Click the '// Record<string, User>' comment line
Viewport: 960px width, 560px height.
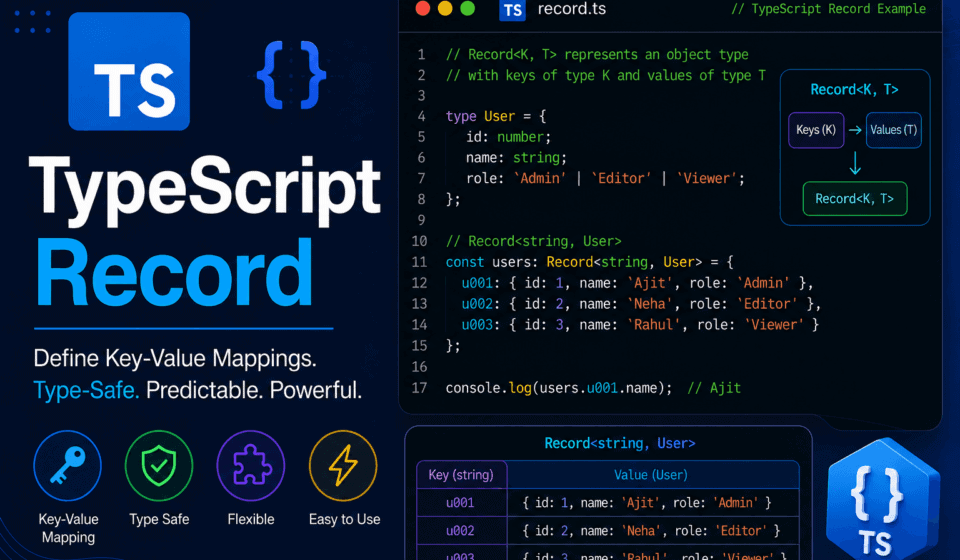533,241
